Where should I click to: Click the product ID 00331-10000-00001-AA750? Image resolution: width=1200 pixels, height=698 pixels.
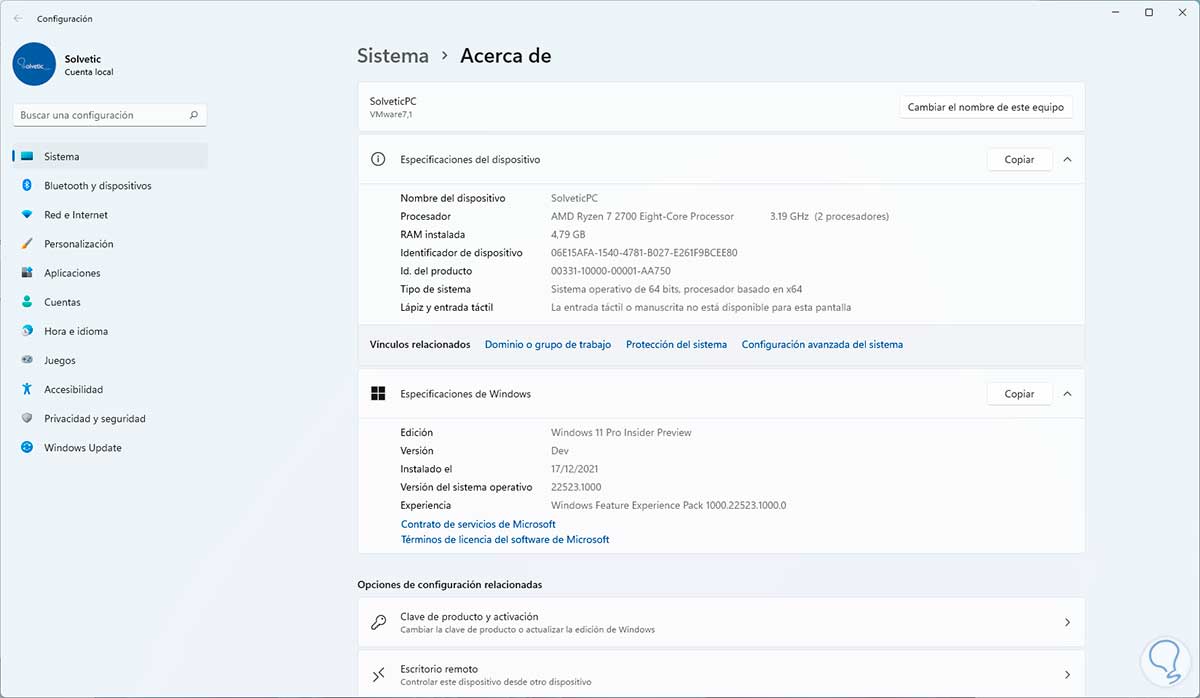point(611,271)
